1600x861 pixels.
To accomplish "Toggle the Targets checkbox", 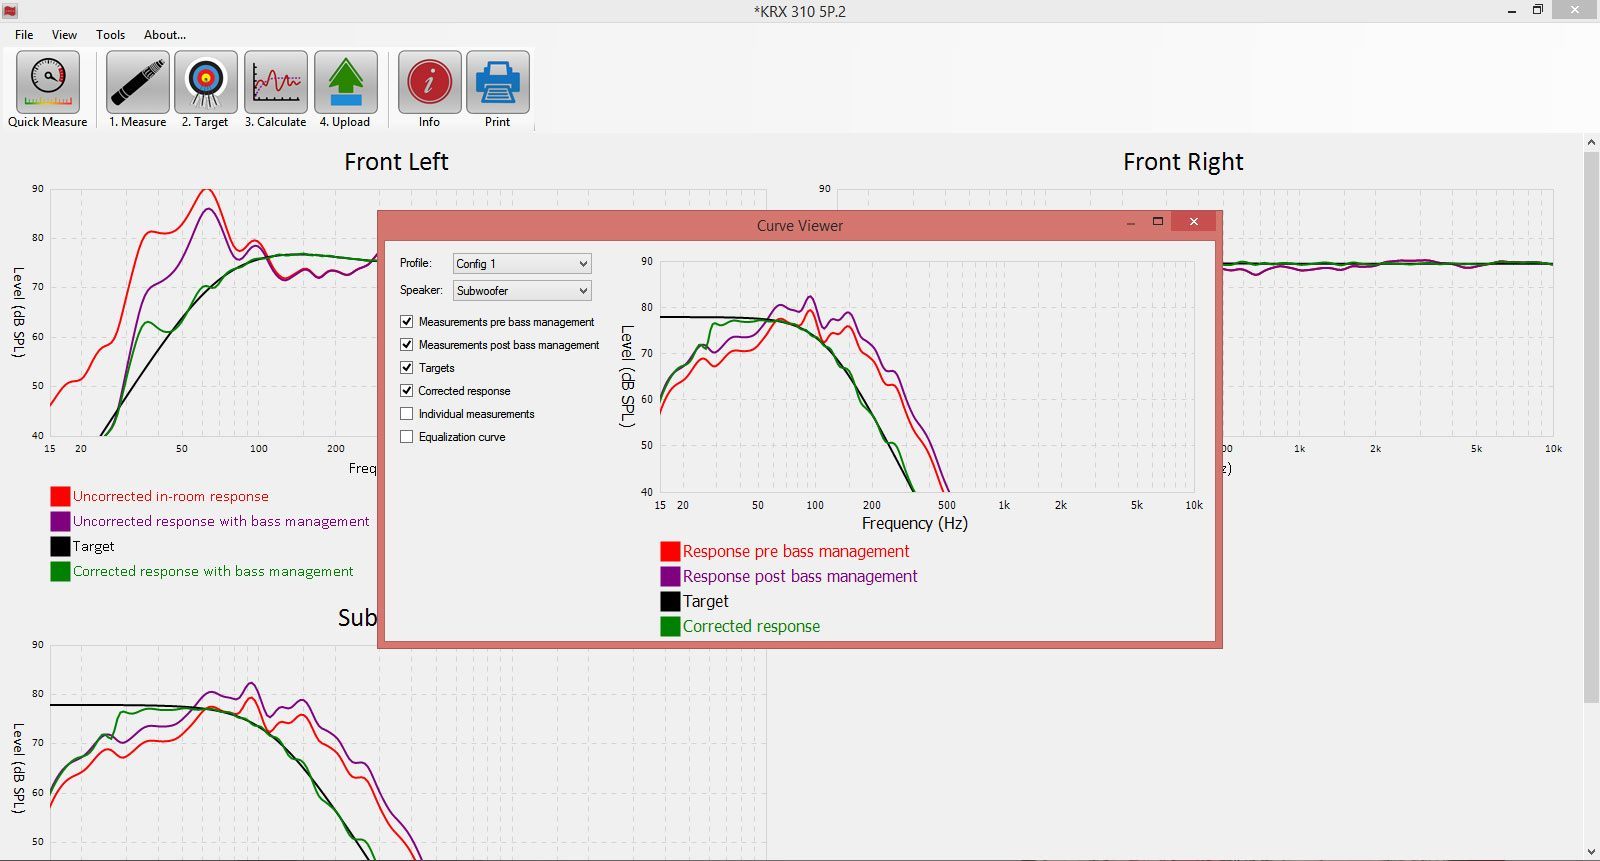I will 407,368.
